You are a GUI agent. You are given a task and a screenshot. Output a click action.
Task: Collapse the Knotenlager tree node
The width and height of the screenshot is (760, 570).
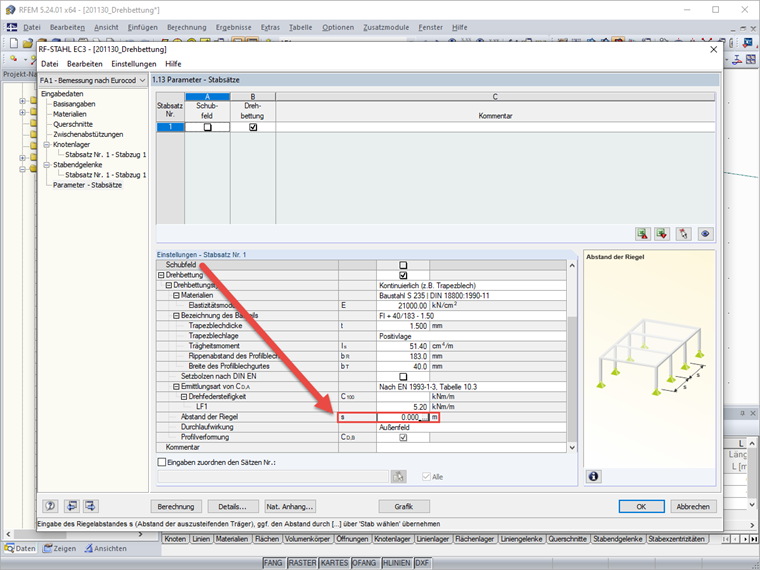pyautogui.click(x=47, y=144)
